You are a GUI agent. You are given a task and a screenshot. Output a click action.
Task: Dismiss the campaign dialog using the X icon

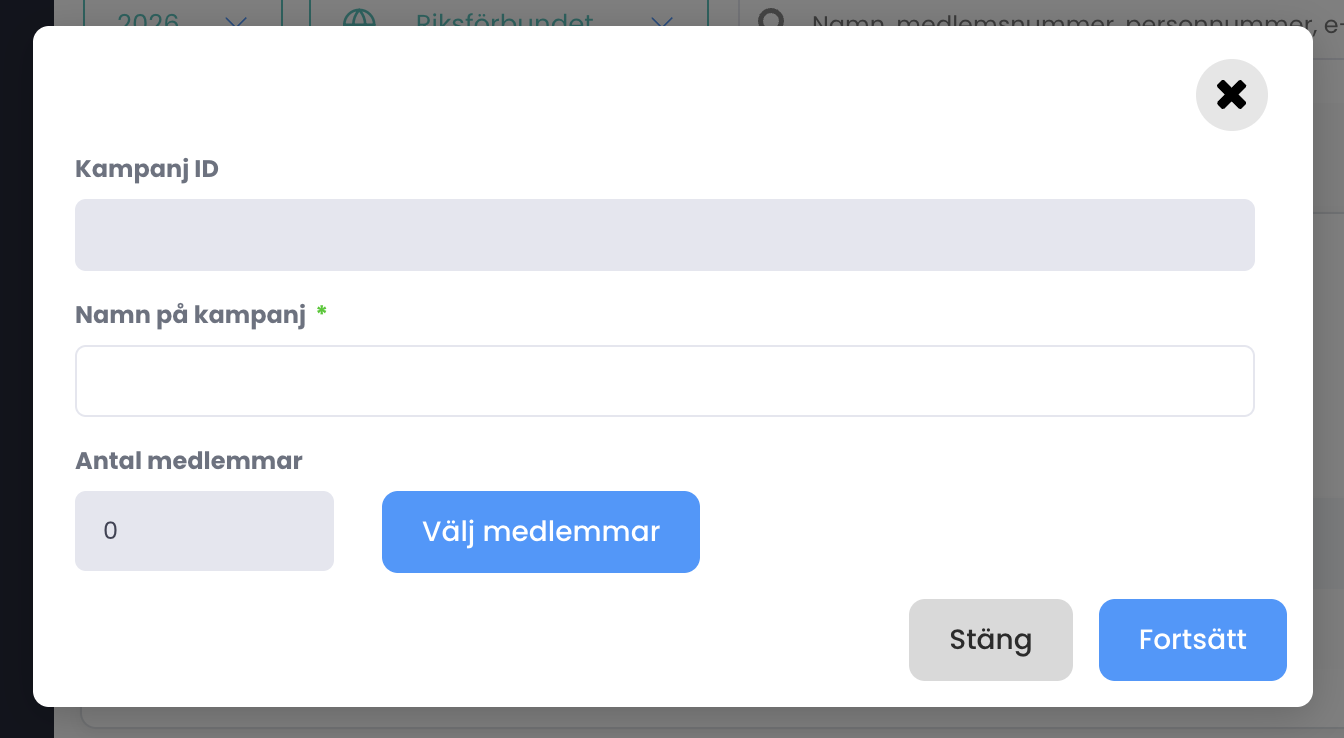click(1231, 94)
